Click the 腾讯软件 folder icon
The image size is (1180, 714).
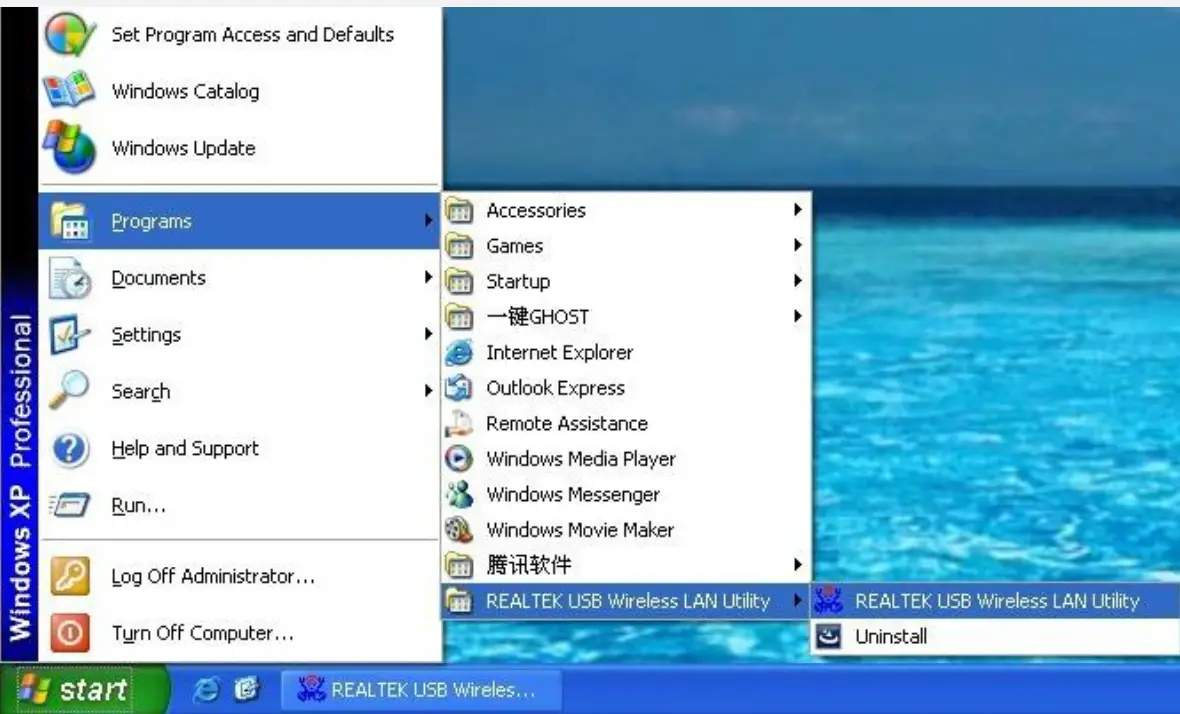[x=459, y=565]
